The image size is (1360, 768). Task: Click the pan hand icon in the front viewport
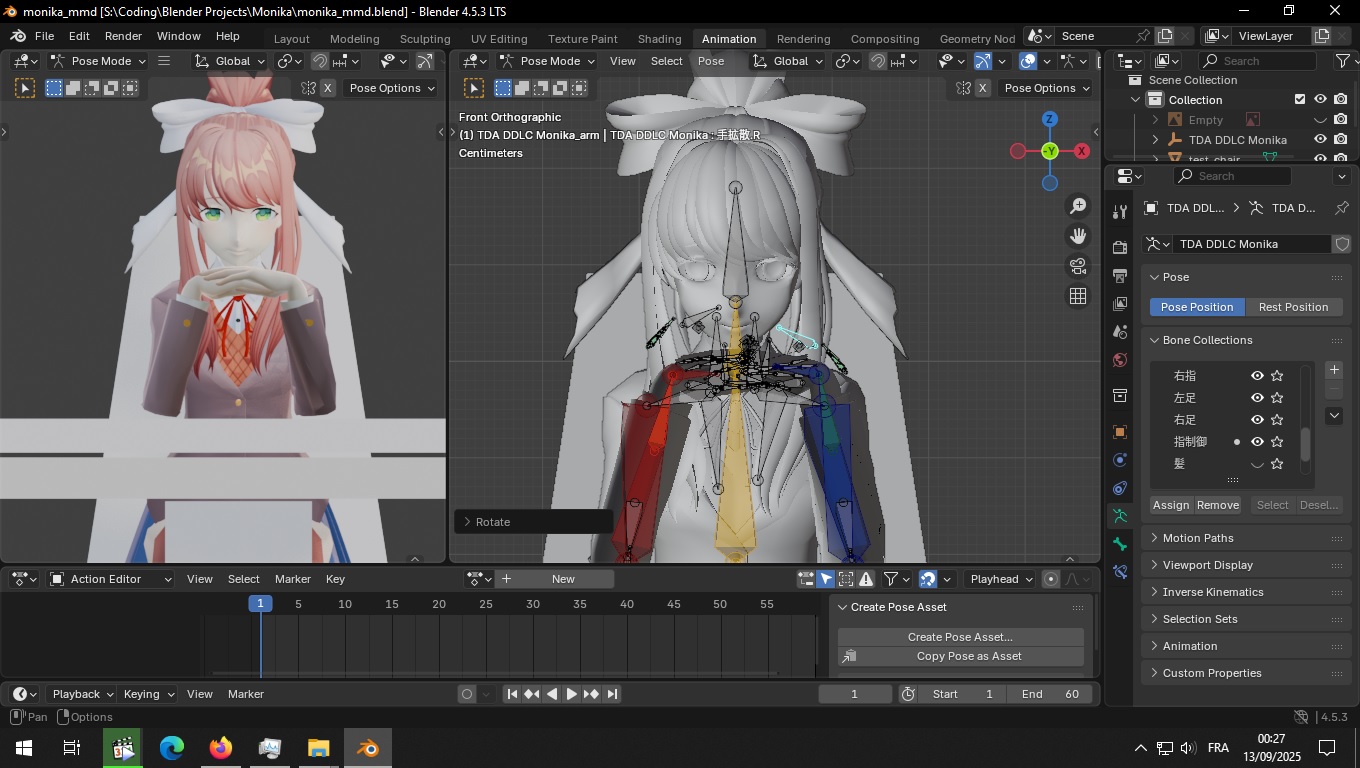pos(1078,236)
